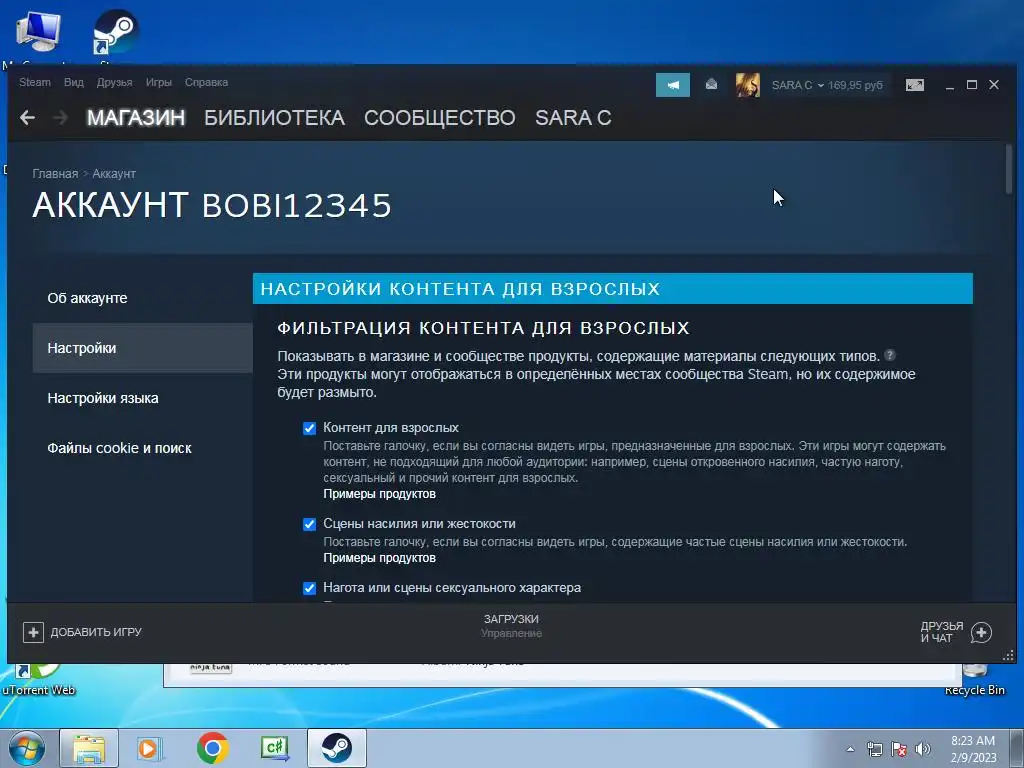Open uTorrent Web desktop shortcut

coord(38,679)
